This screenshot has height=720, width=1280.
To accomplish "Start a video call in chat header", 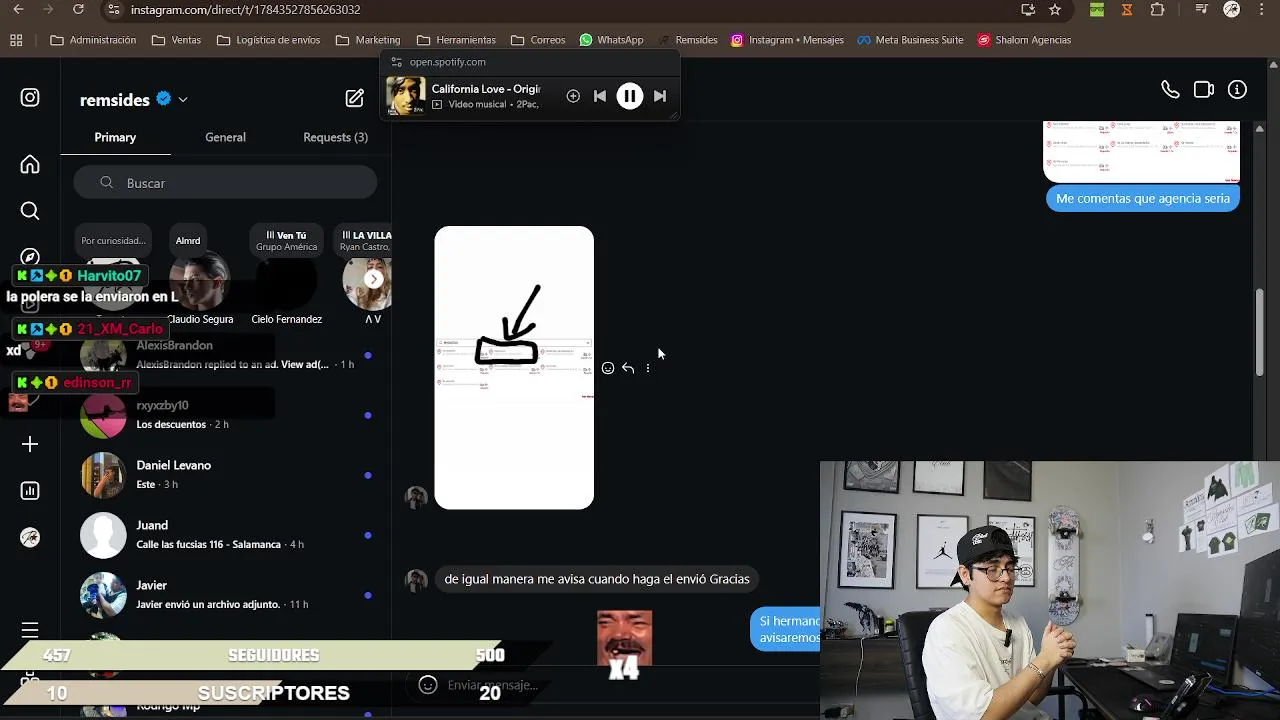I will (x=1204, y=89).
